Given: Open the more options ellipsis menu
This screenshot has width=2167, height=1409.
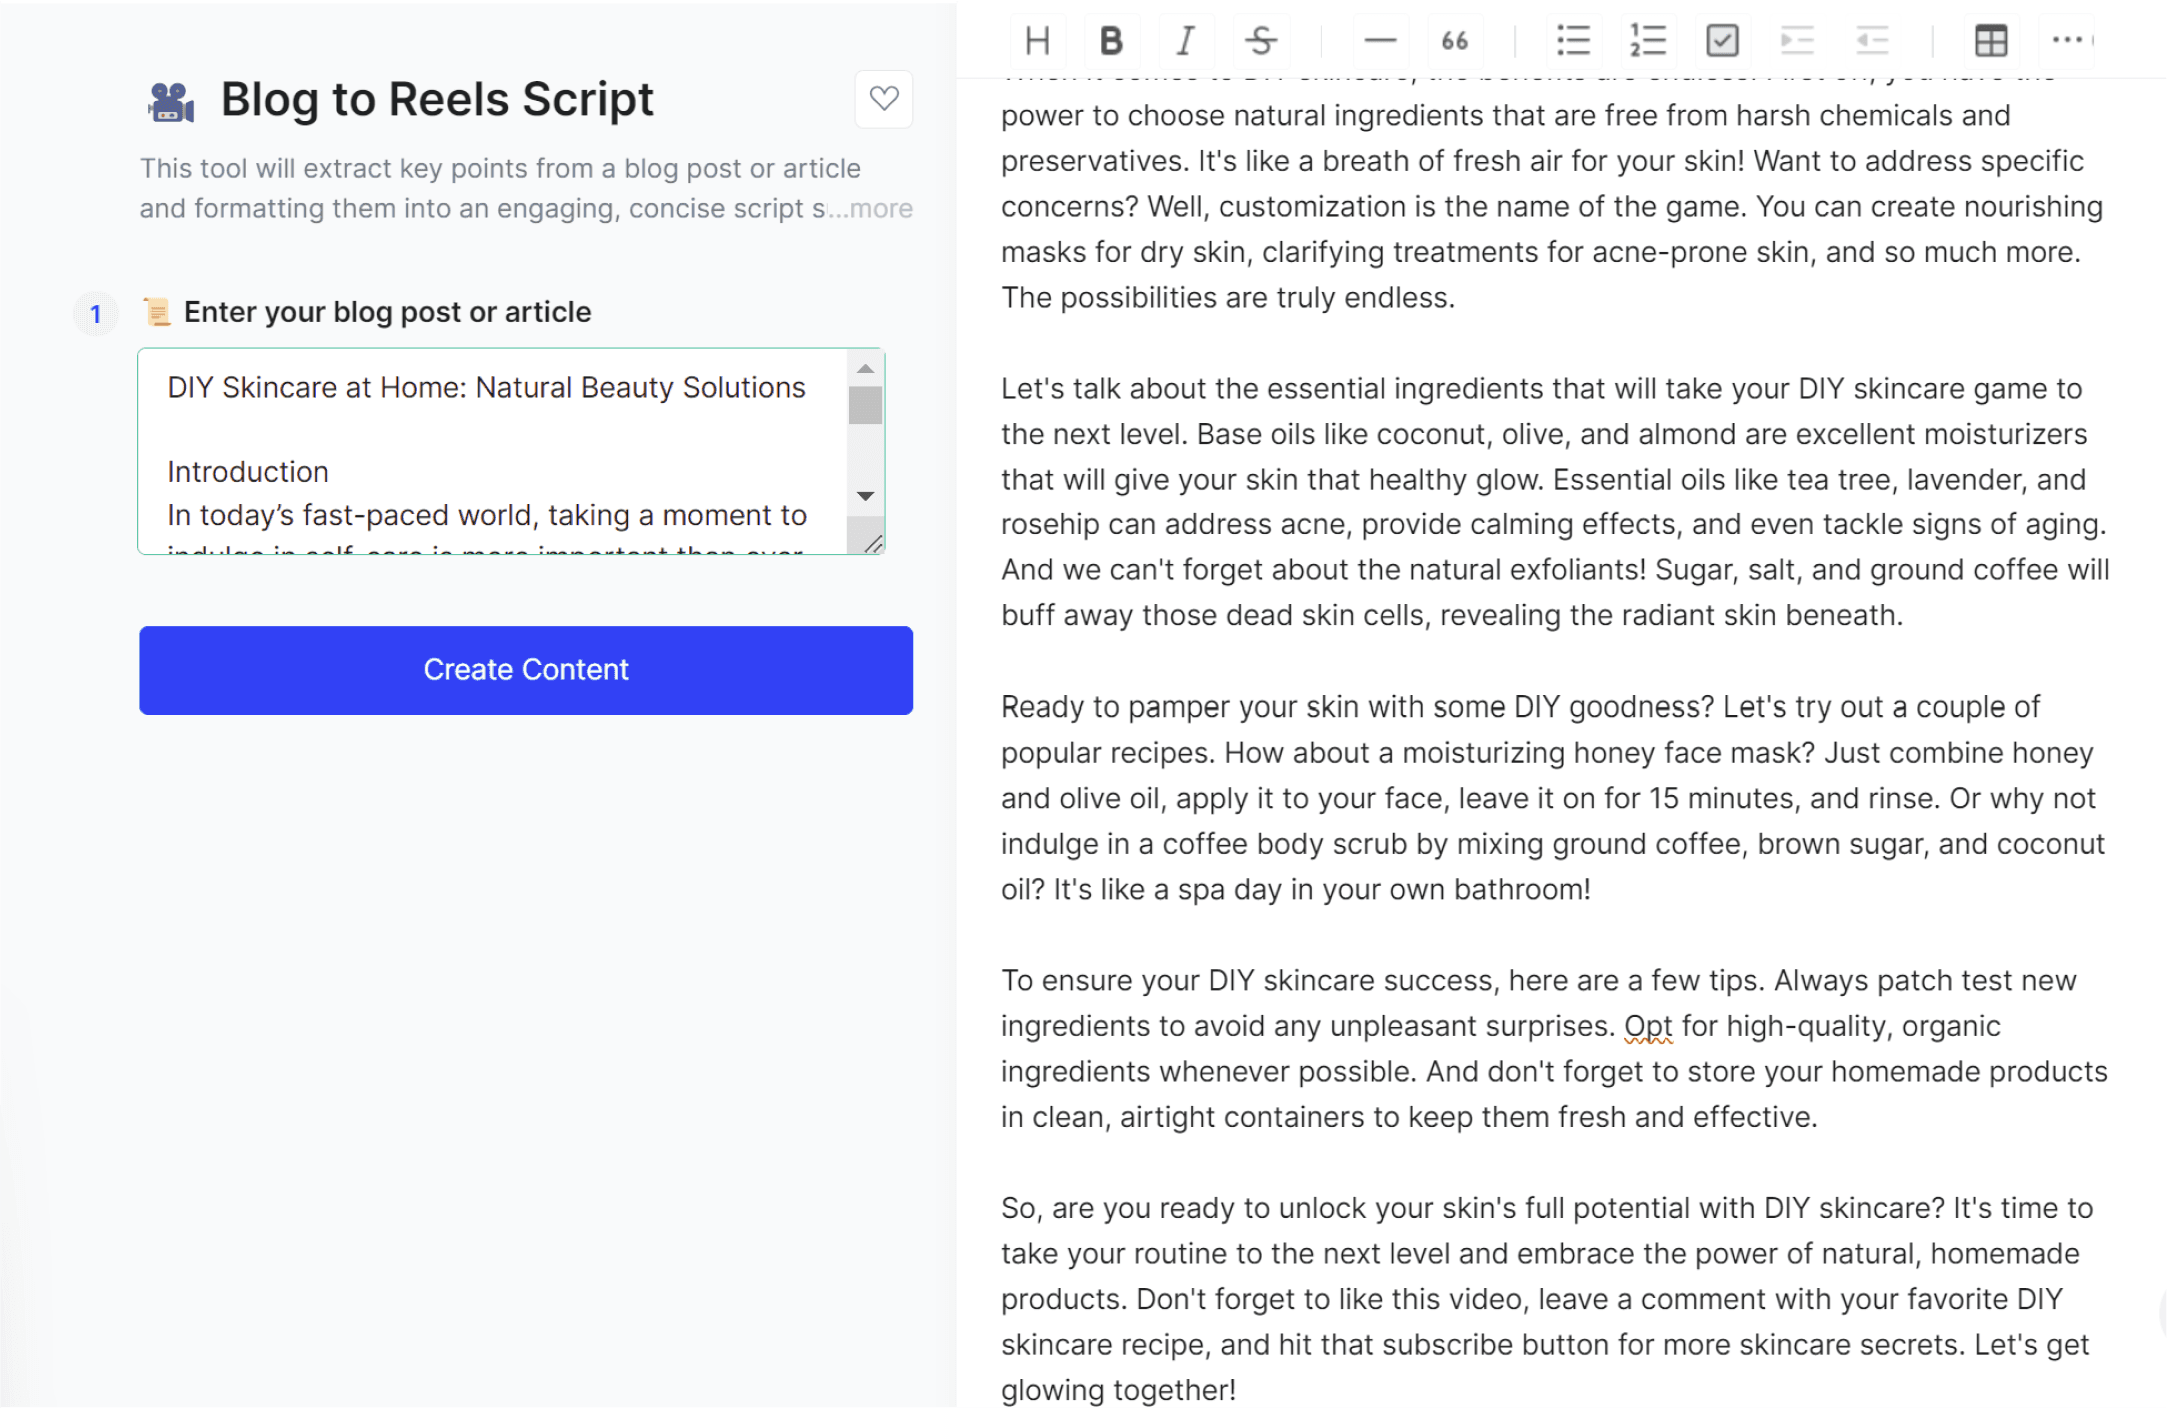Looking at the screenshot, I should [2067, 41].
